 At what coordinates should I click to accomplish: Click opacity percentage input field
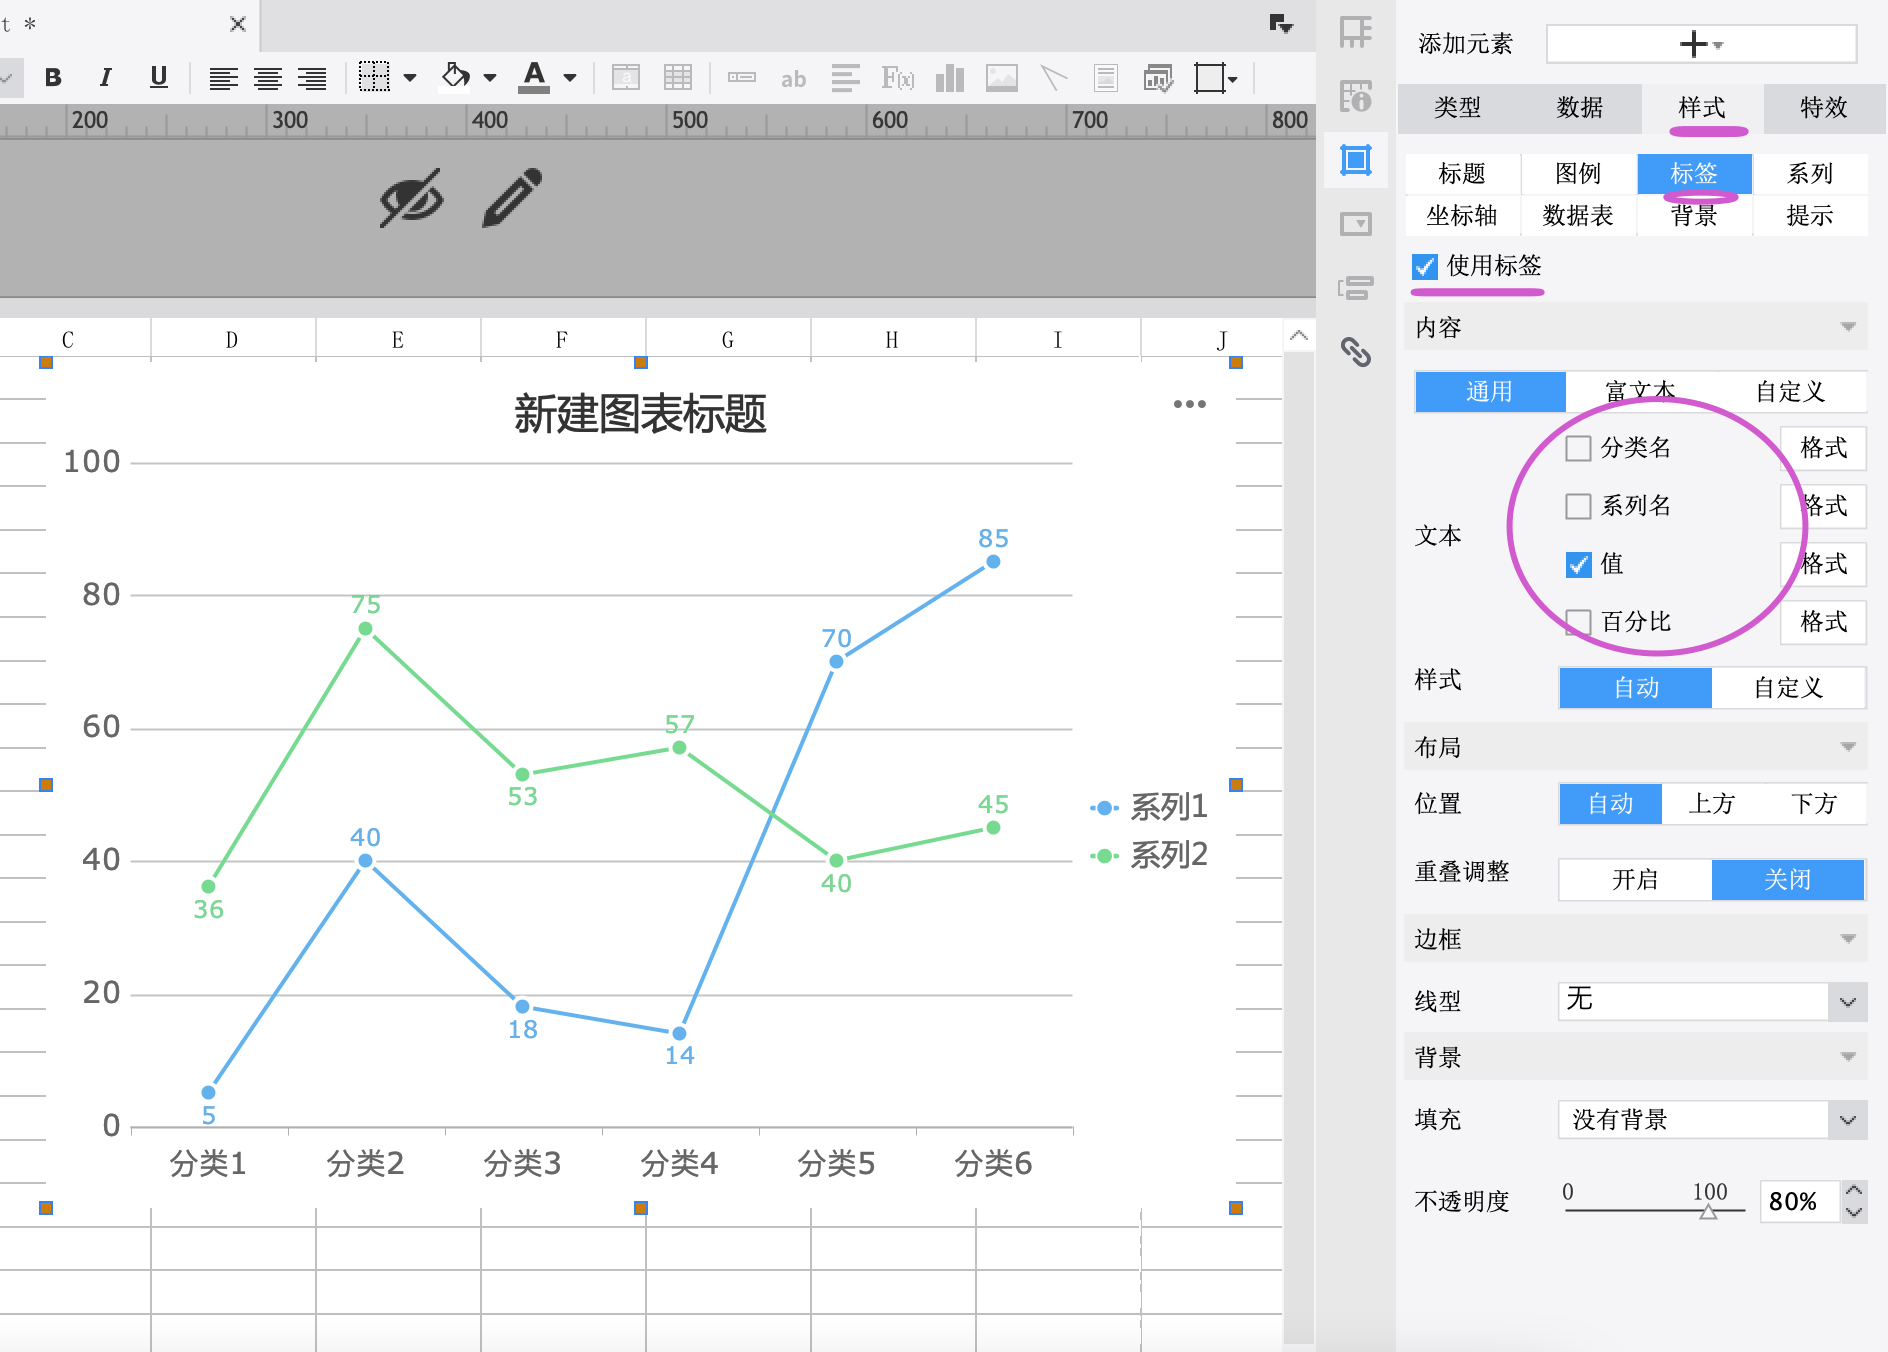[x=1800, y=1202]
